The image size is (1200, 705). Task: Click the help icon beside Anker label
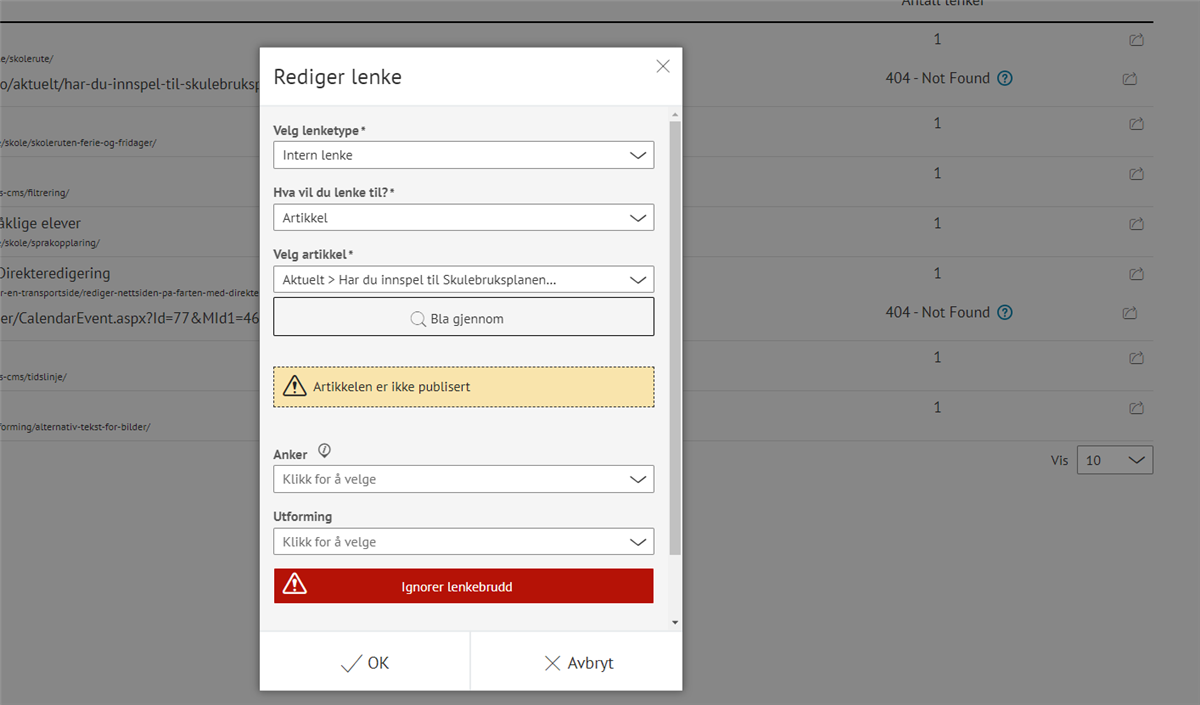(324, 452)
